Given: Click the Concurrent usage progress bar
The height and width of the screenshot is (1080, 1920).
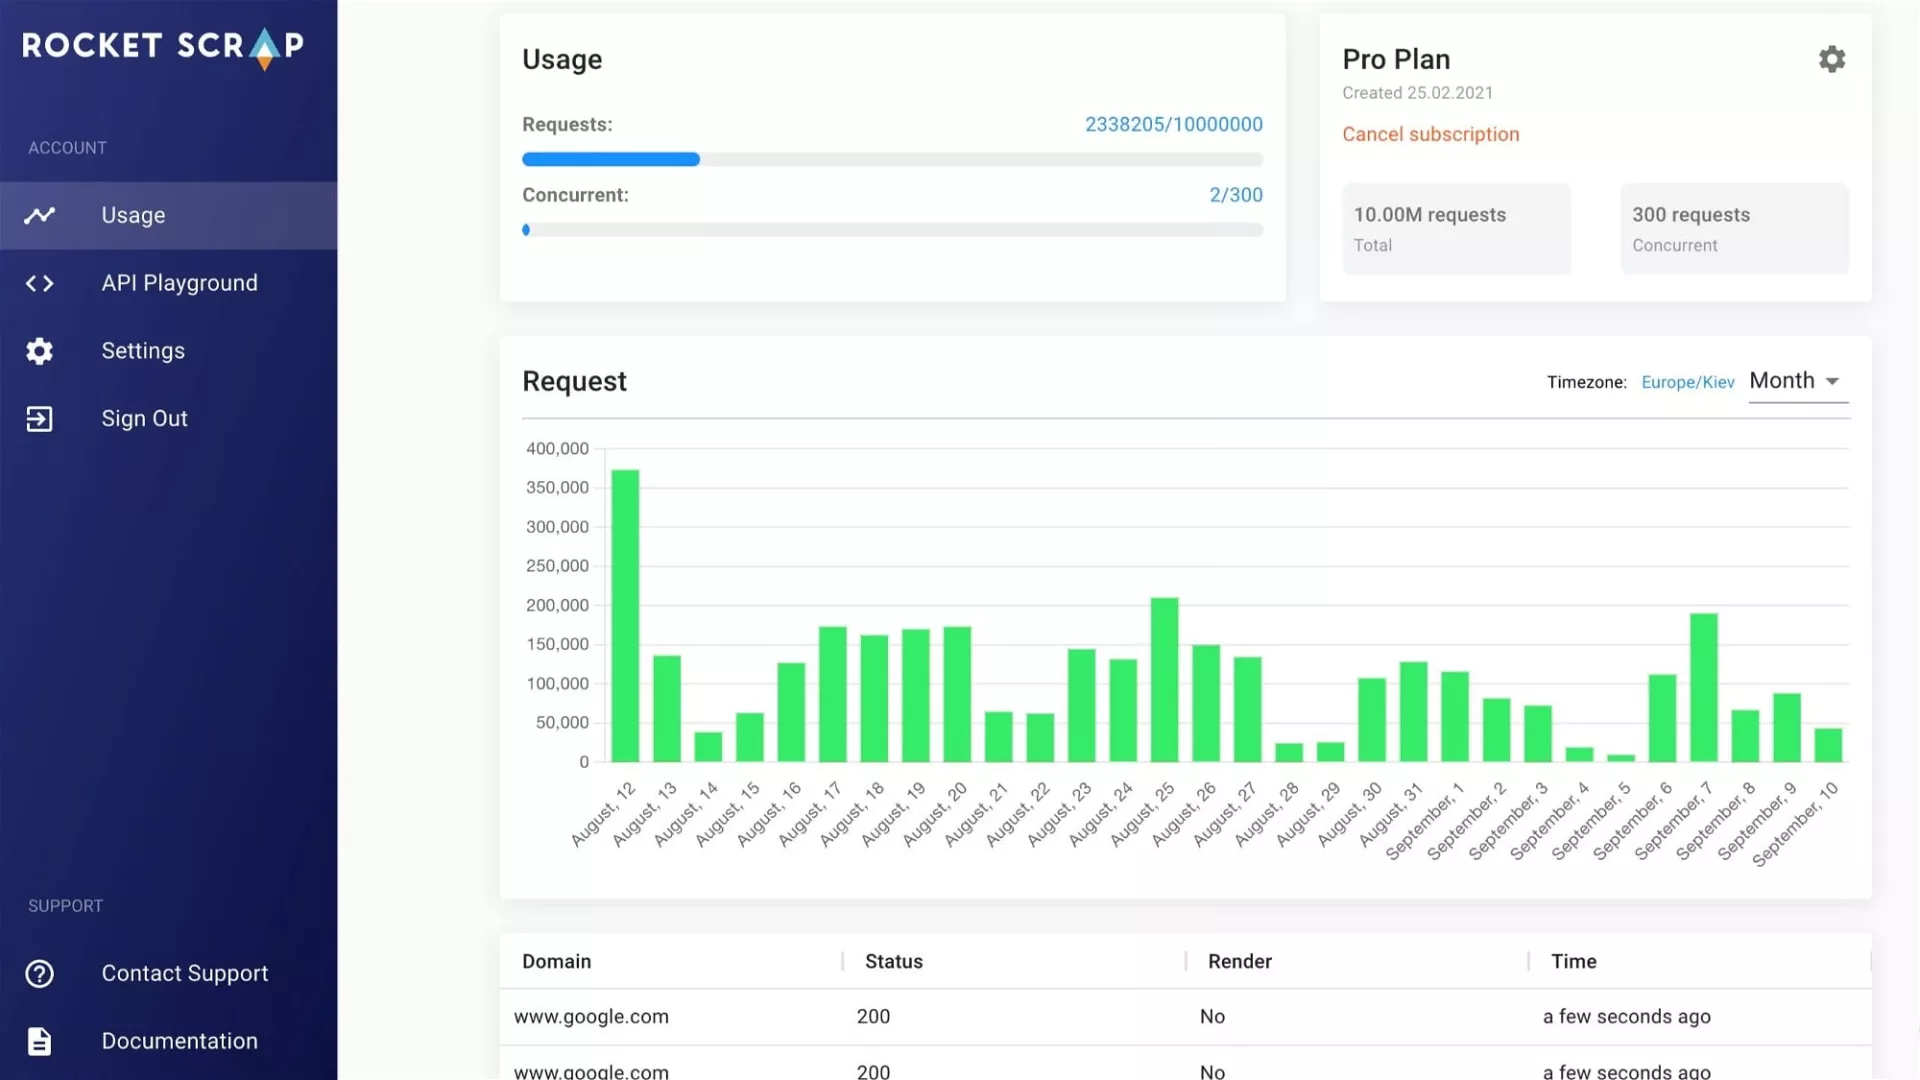Looking at the screenshot, I should pyautogui.click(x=891, y=230).
